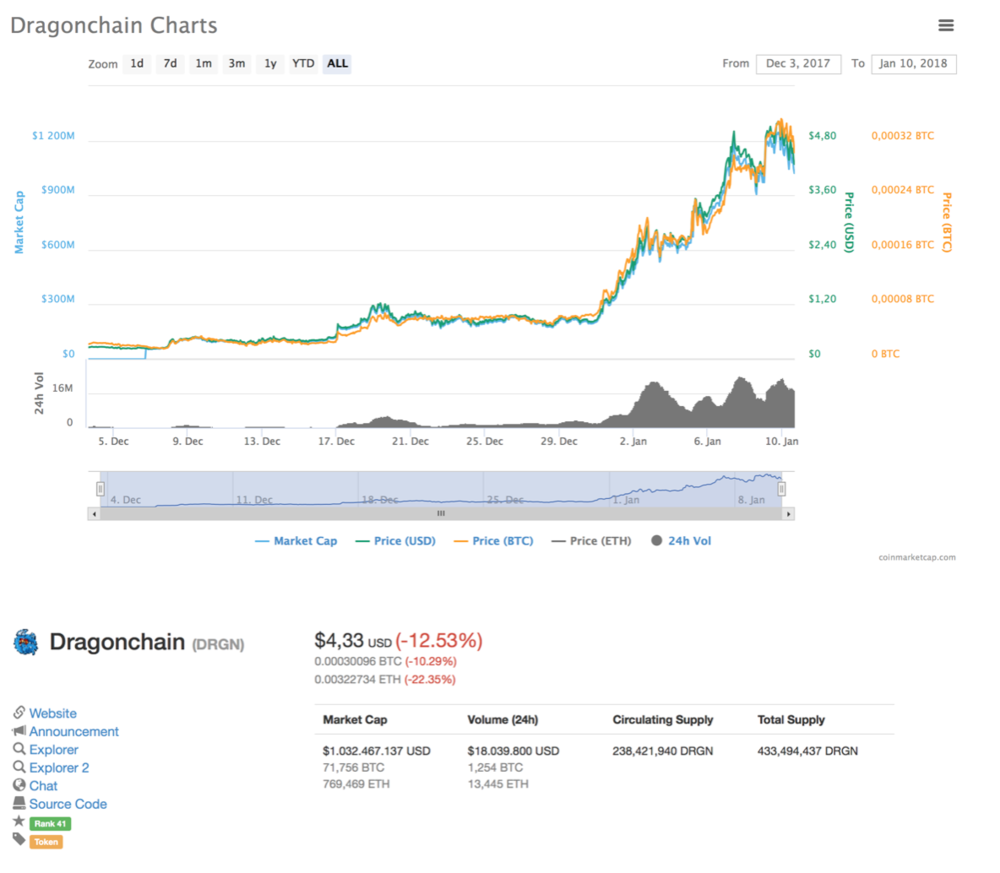Click the Dragonchain logo icon

(26, 642)
